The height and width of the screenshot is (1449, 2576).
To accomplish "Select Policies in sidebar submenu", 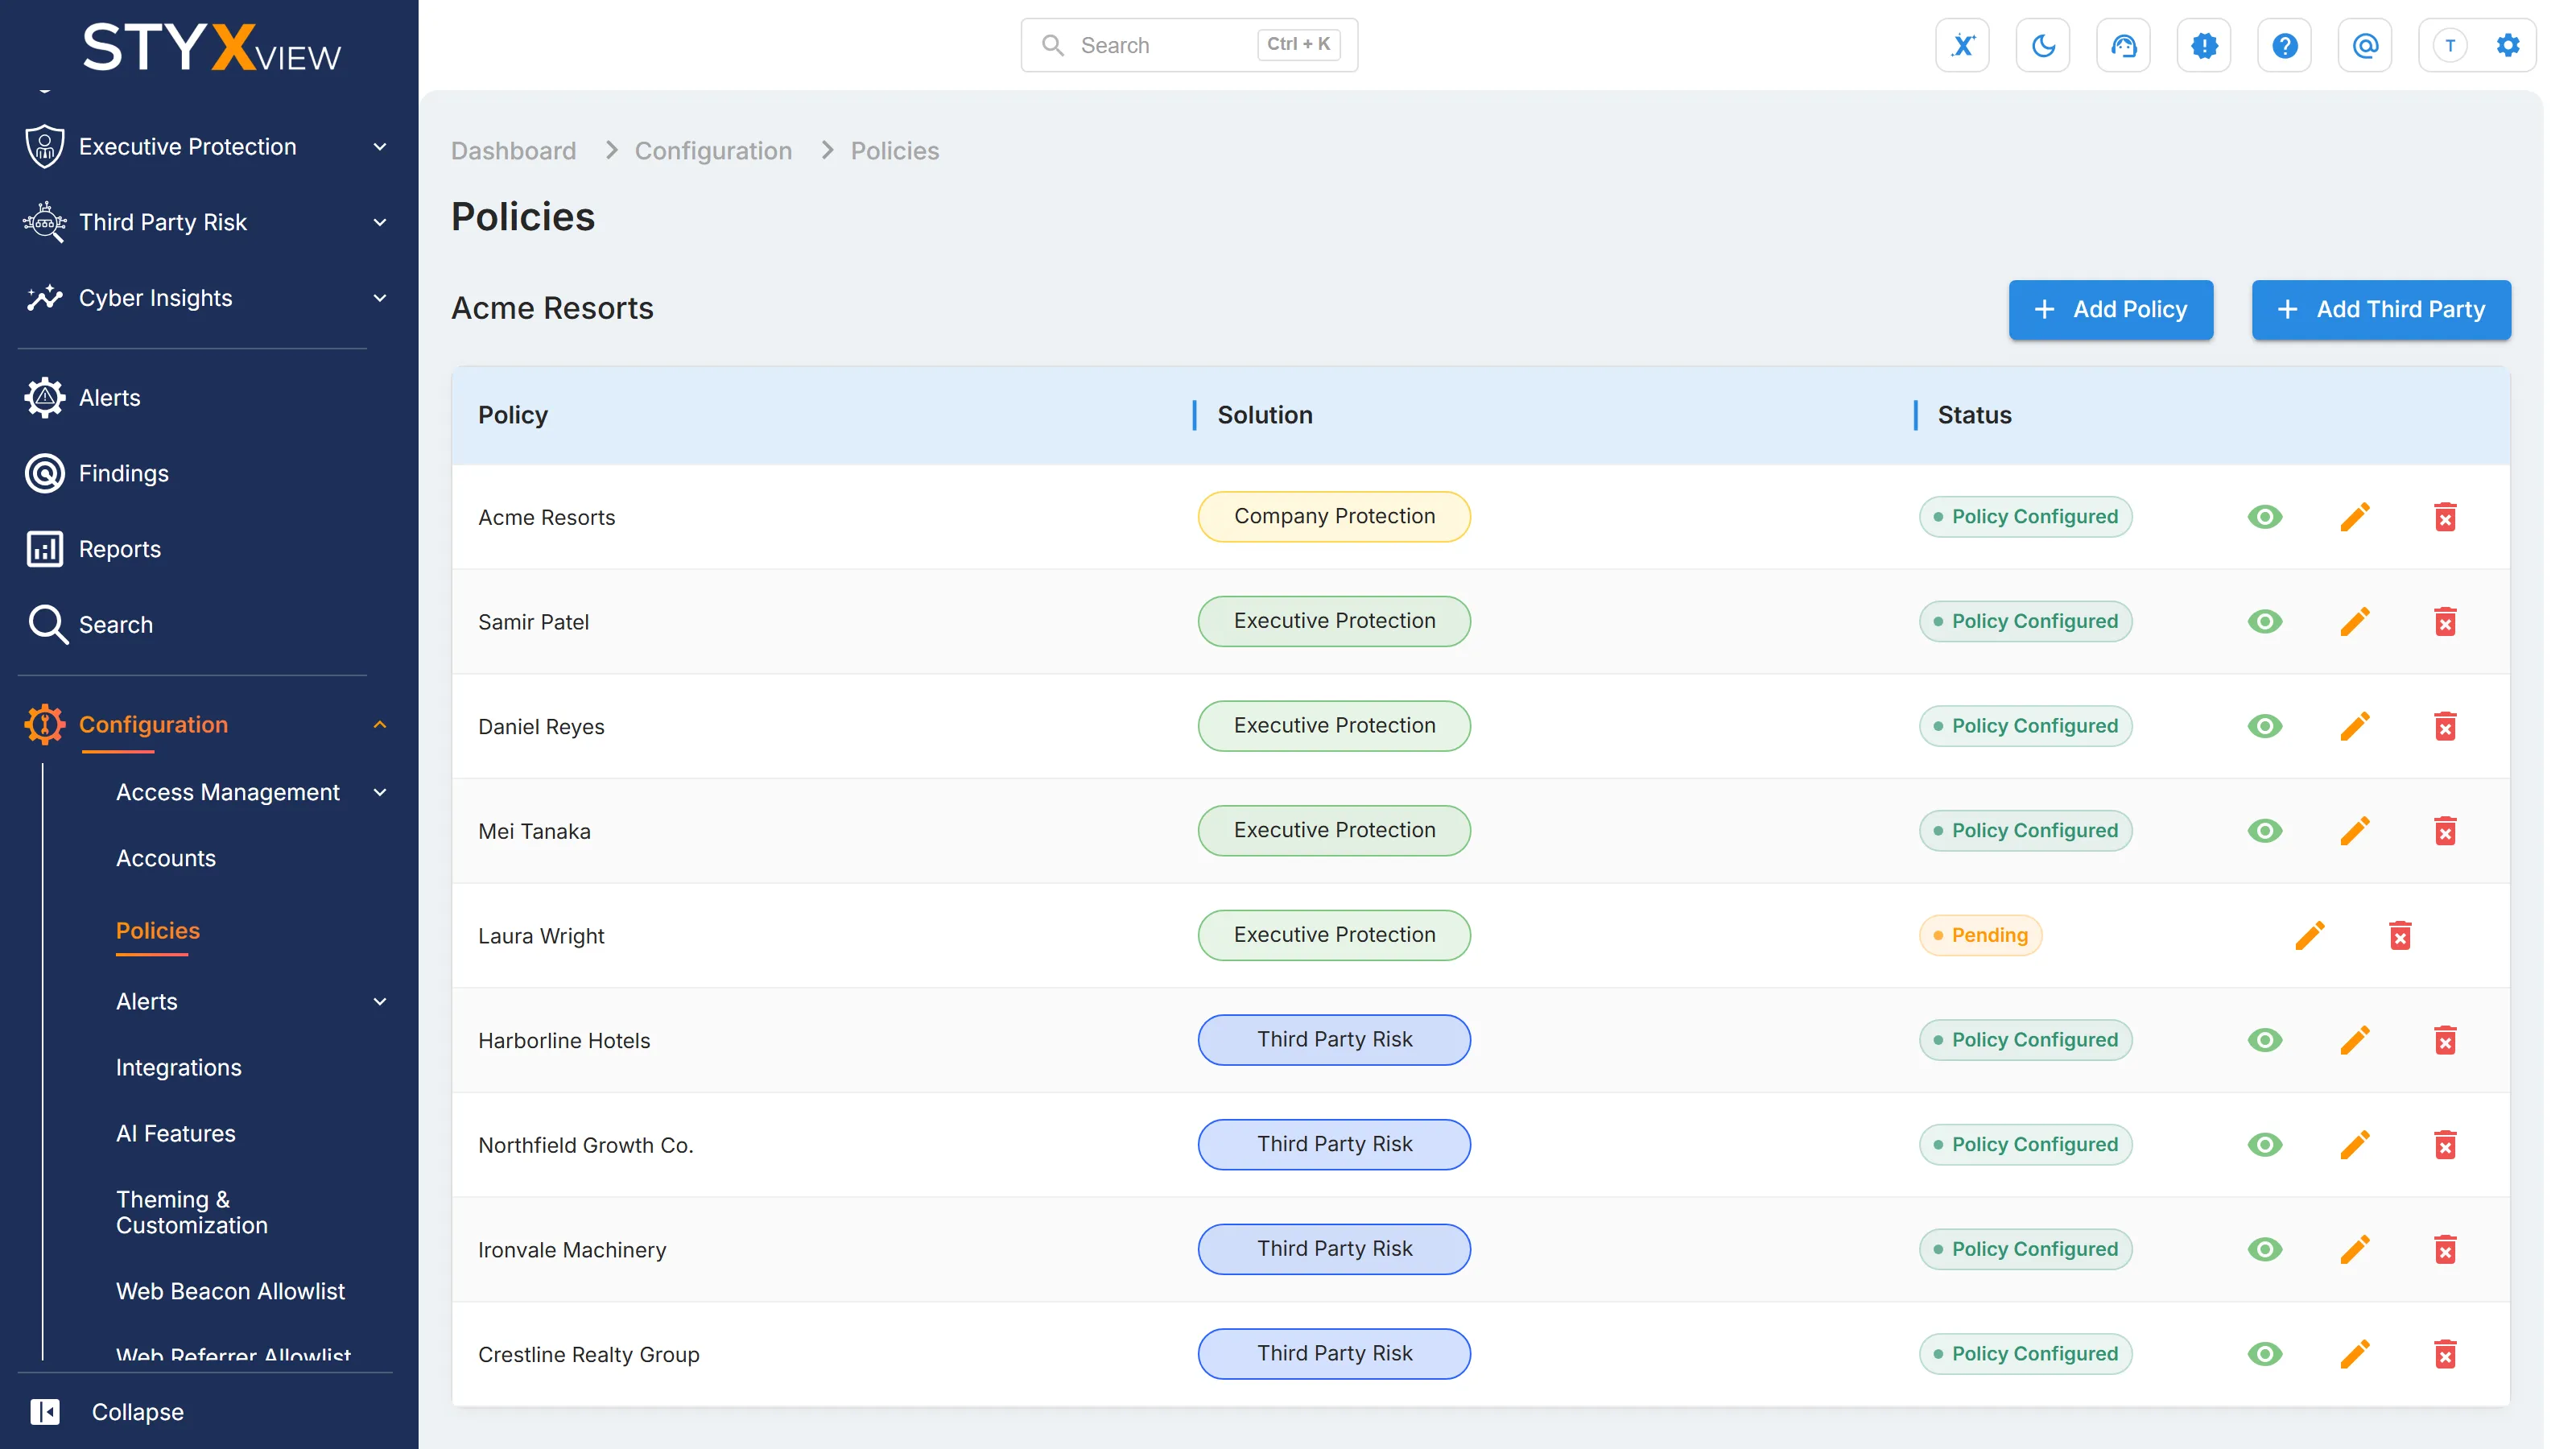I will tap(158, 931).
